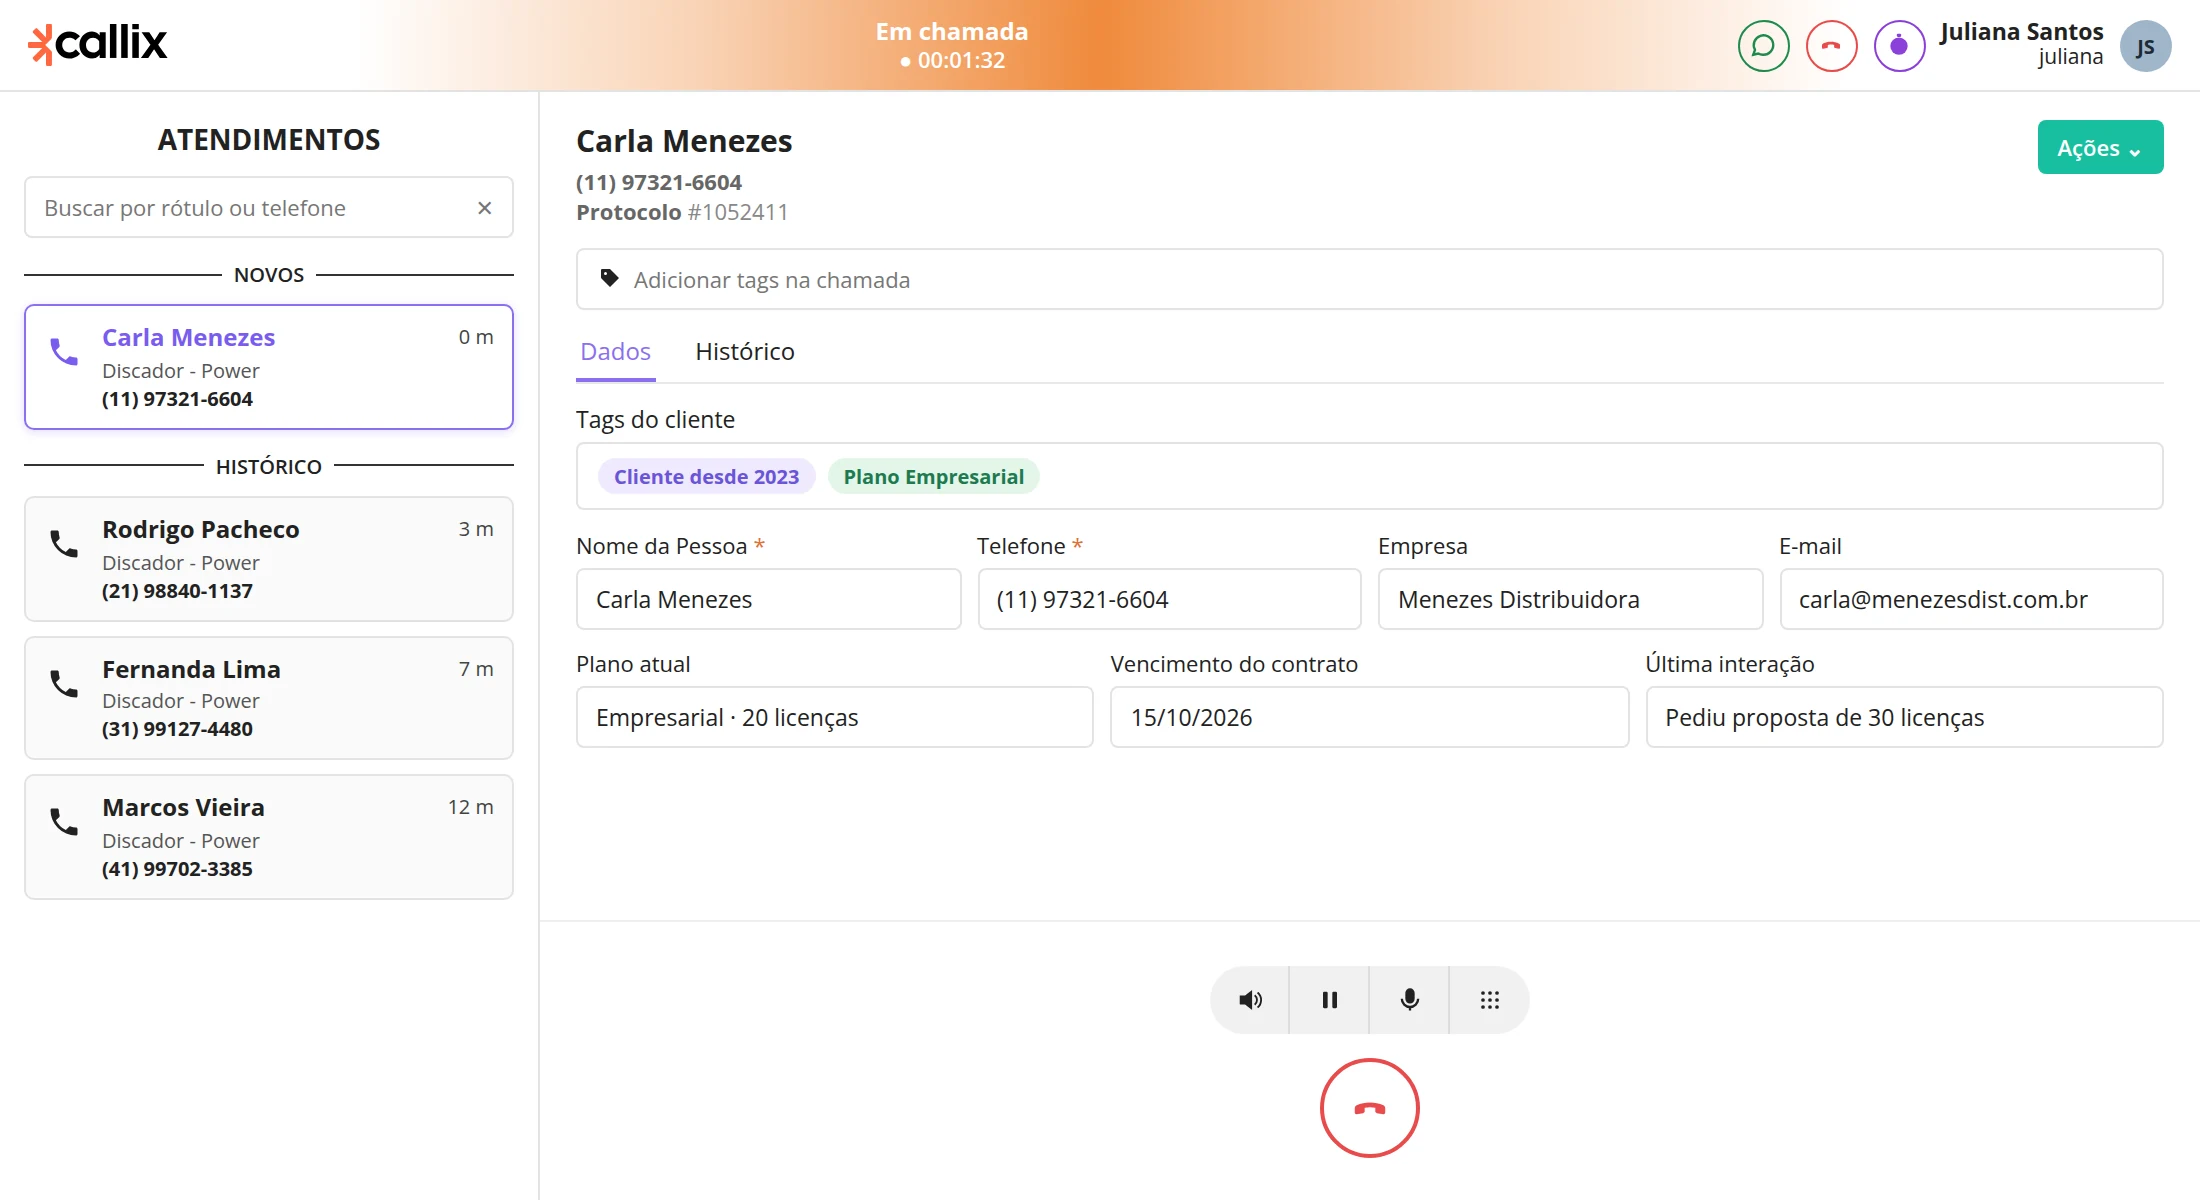
Task: Pause the call with the hold button
Action: pos(1330,1000)
